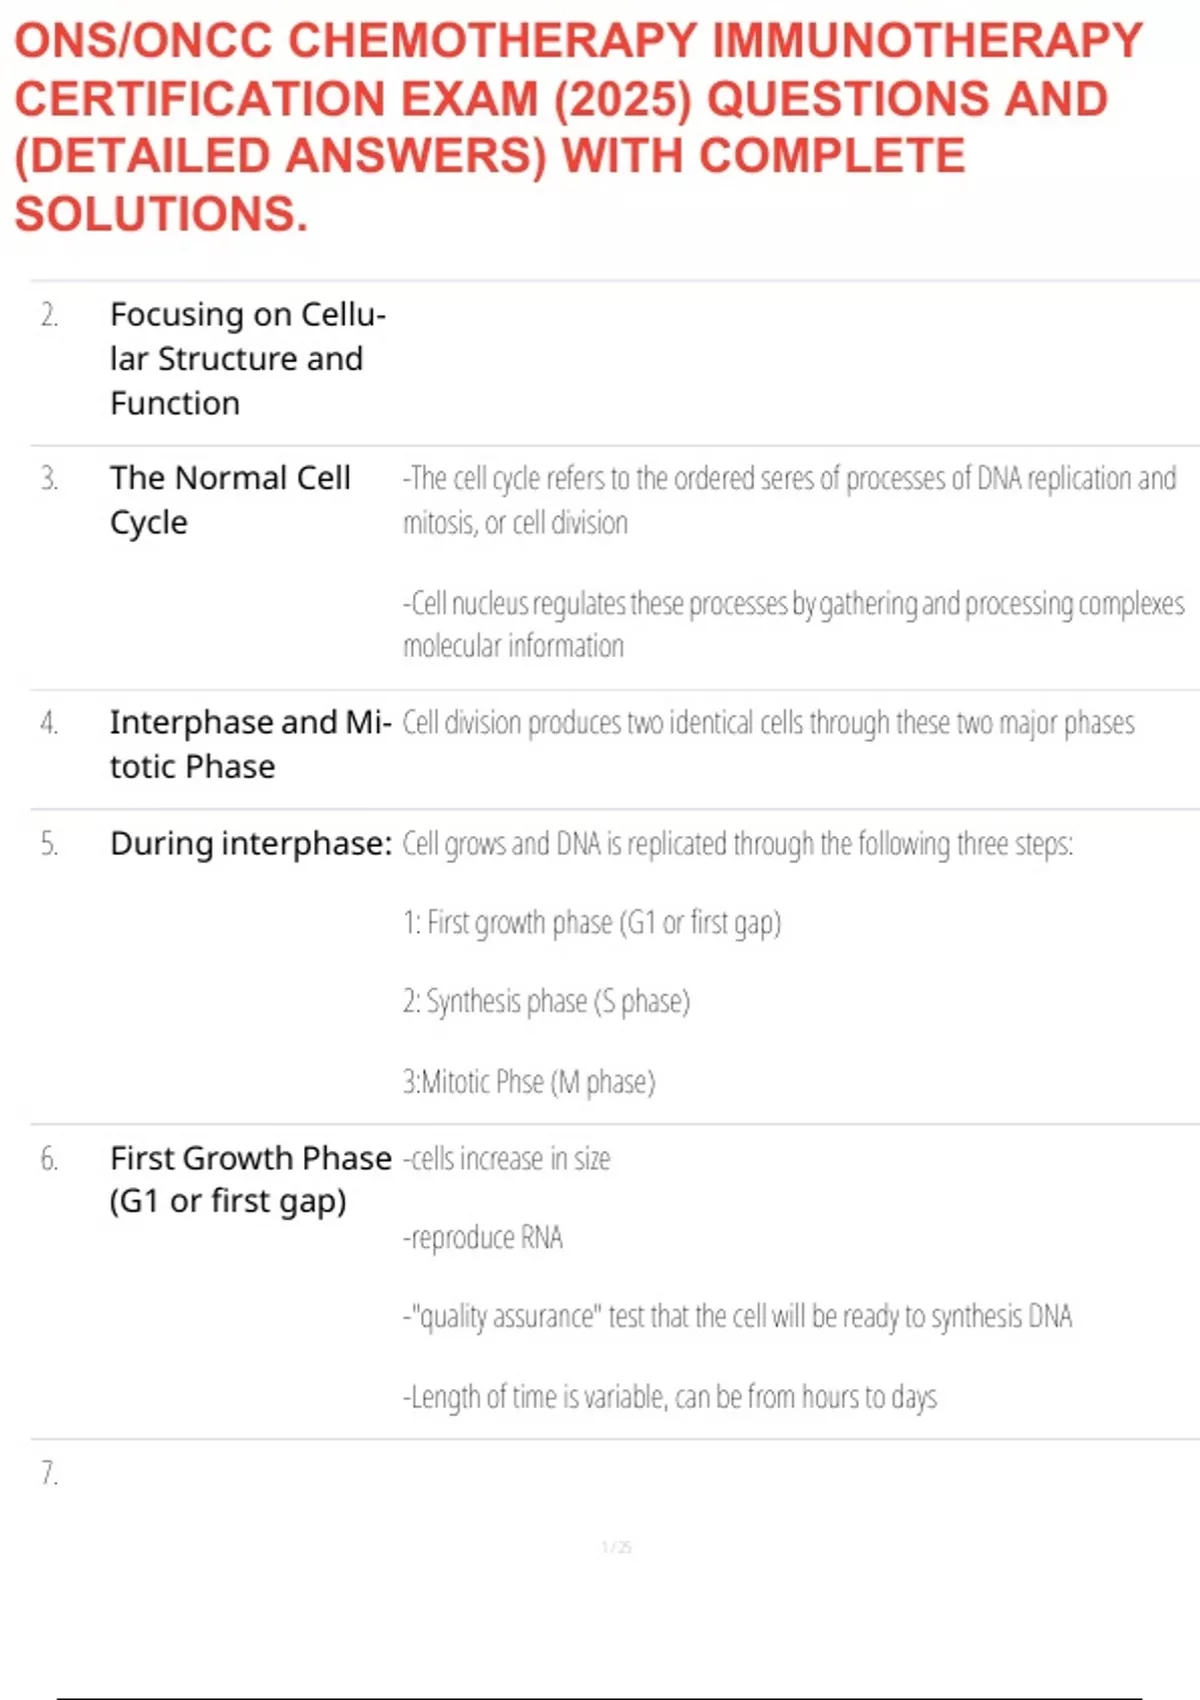This screenshot has width=1200, height=1700.
Task: Click the '3:Mitotic Phse (M phase)' line
Action: click(x=529, y=1081)
